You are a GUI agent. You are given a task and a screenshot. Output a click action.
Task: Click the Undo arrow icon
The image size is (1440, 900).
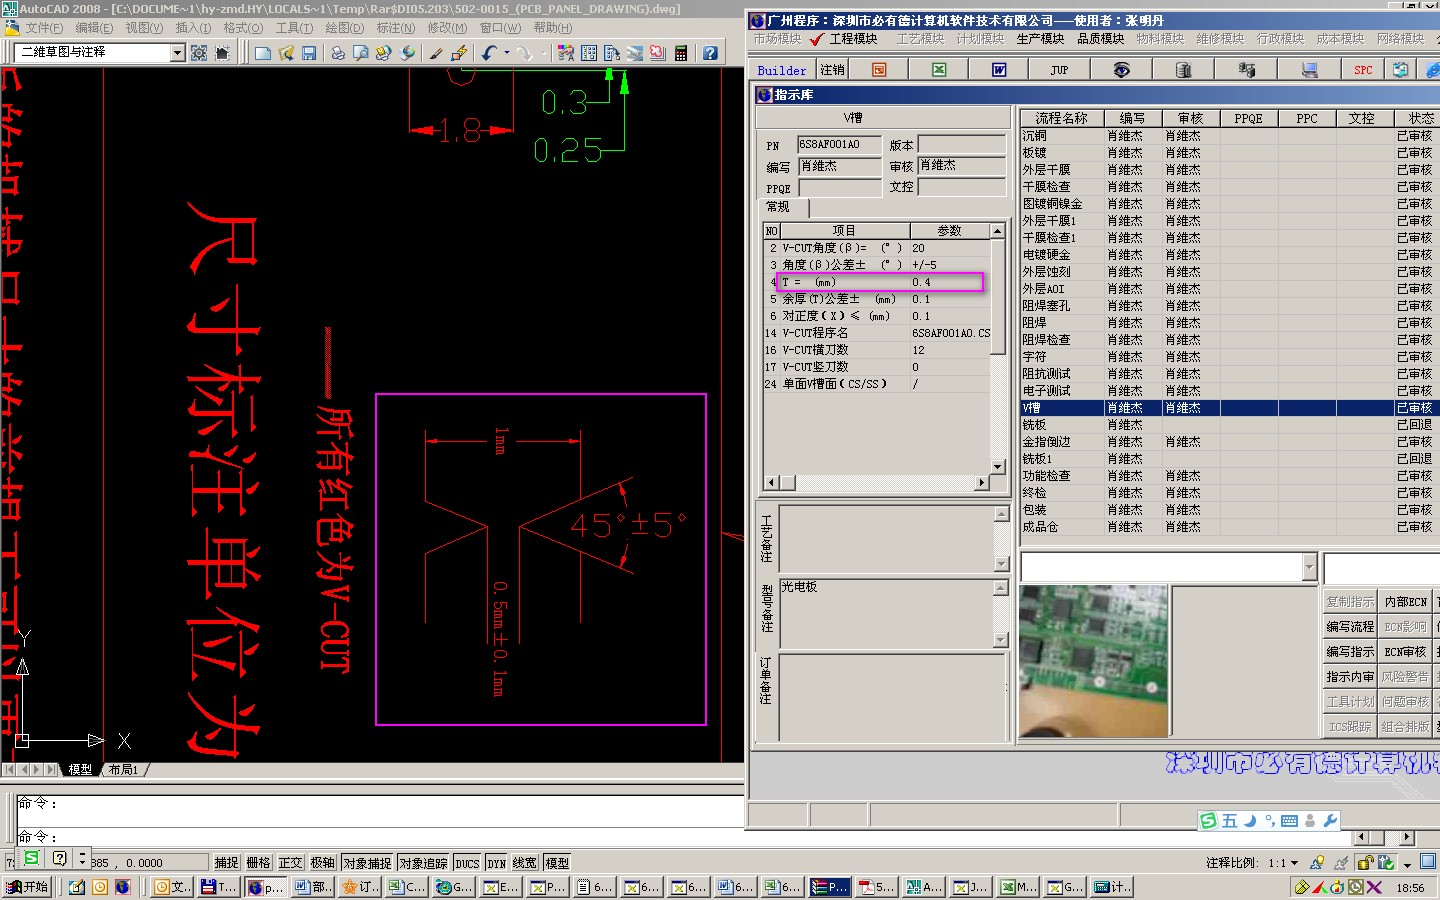[488, 53]
